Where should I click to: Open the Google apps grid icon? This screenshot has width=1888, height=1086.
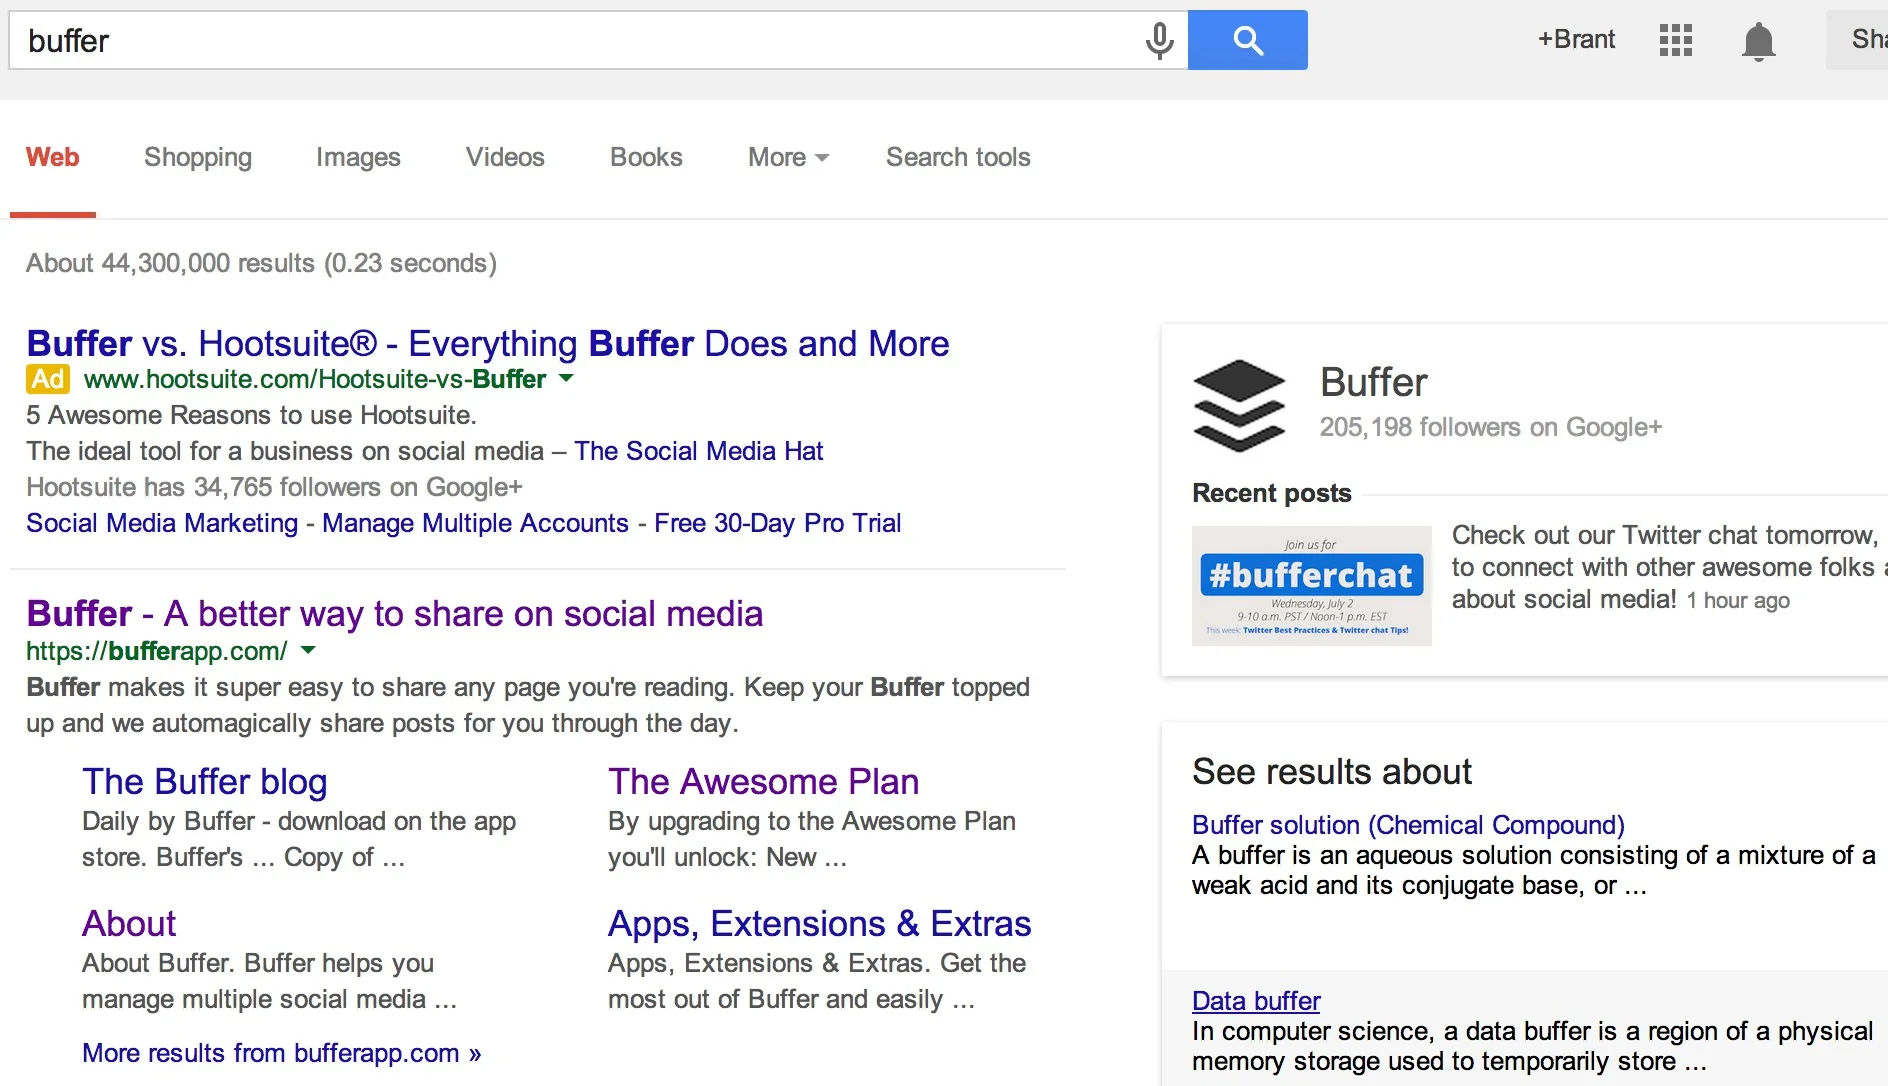point(1676,40)
